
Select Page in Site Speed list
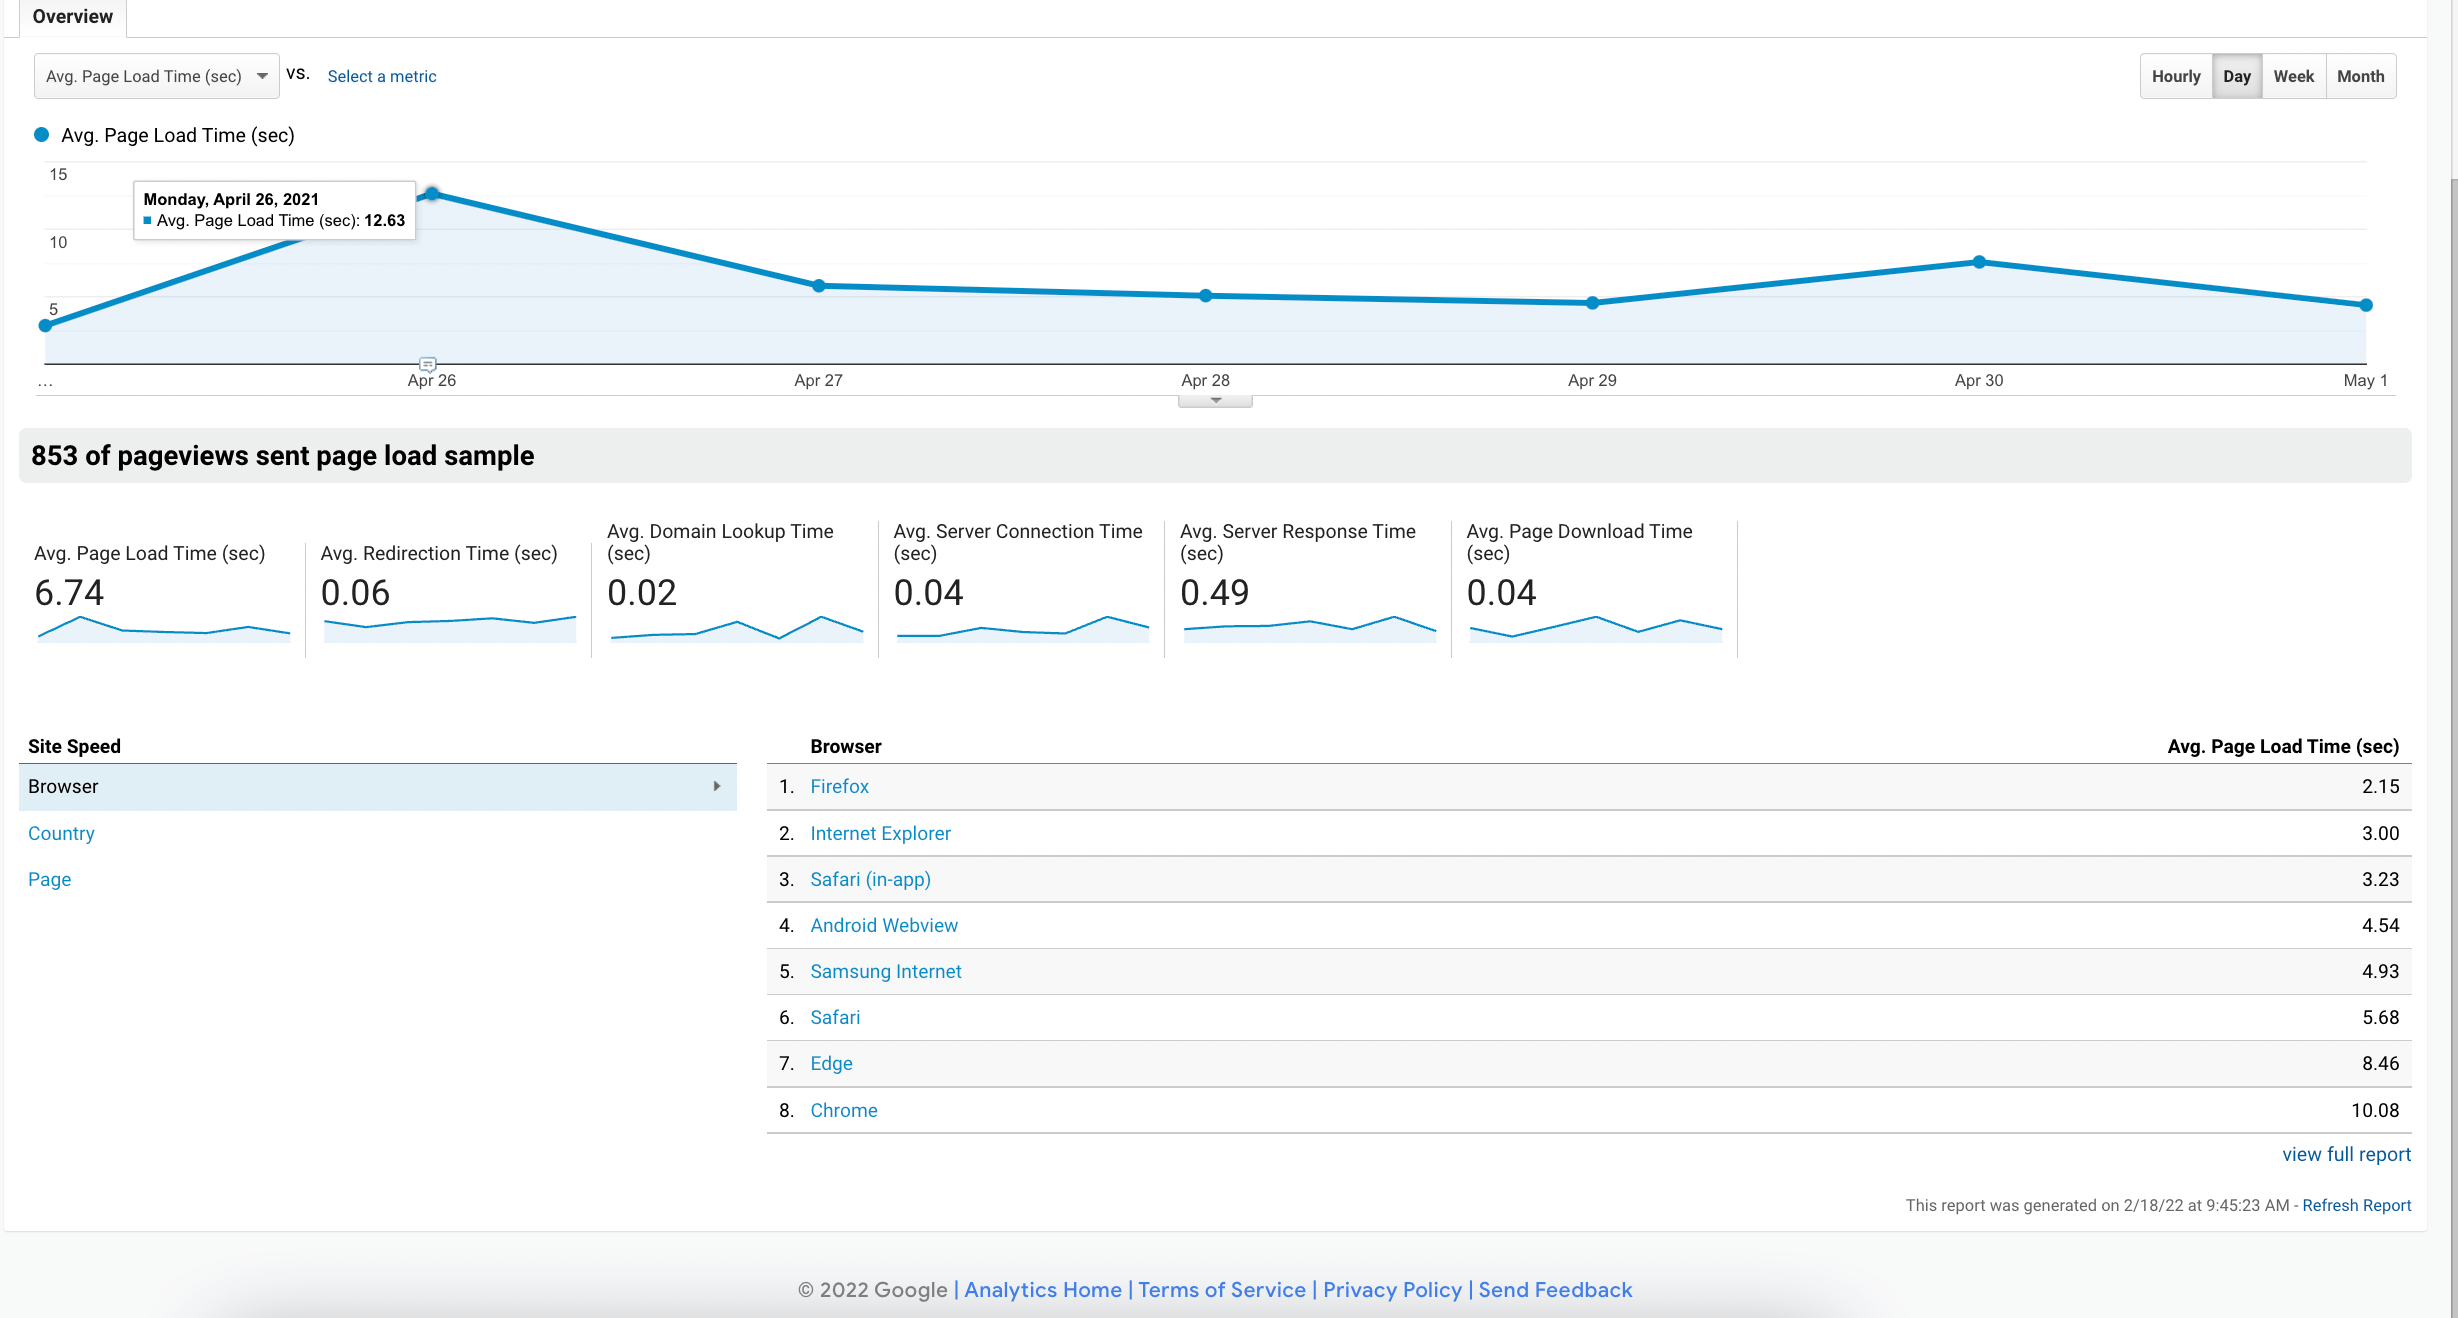[49, 879]
